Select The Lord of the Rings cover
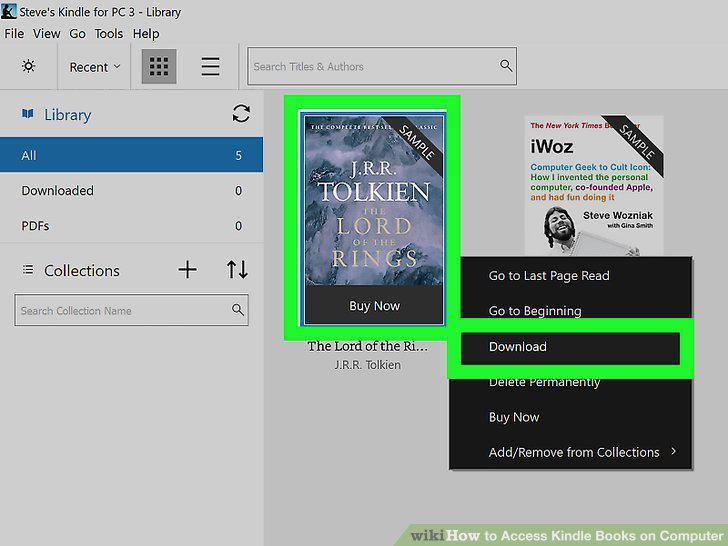The width and height of the screenshot is (728, 546). pyautogui.click(x=374, y=201)
